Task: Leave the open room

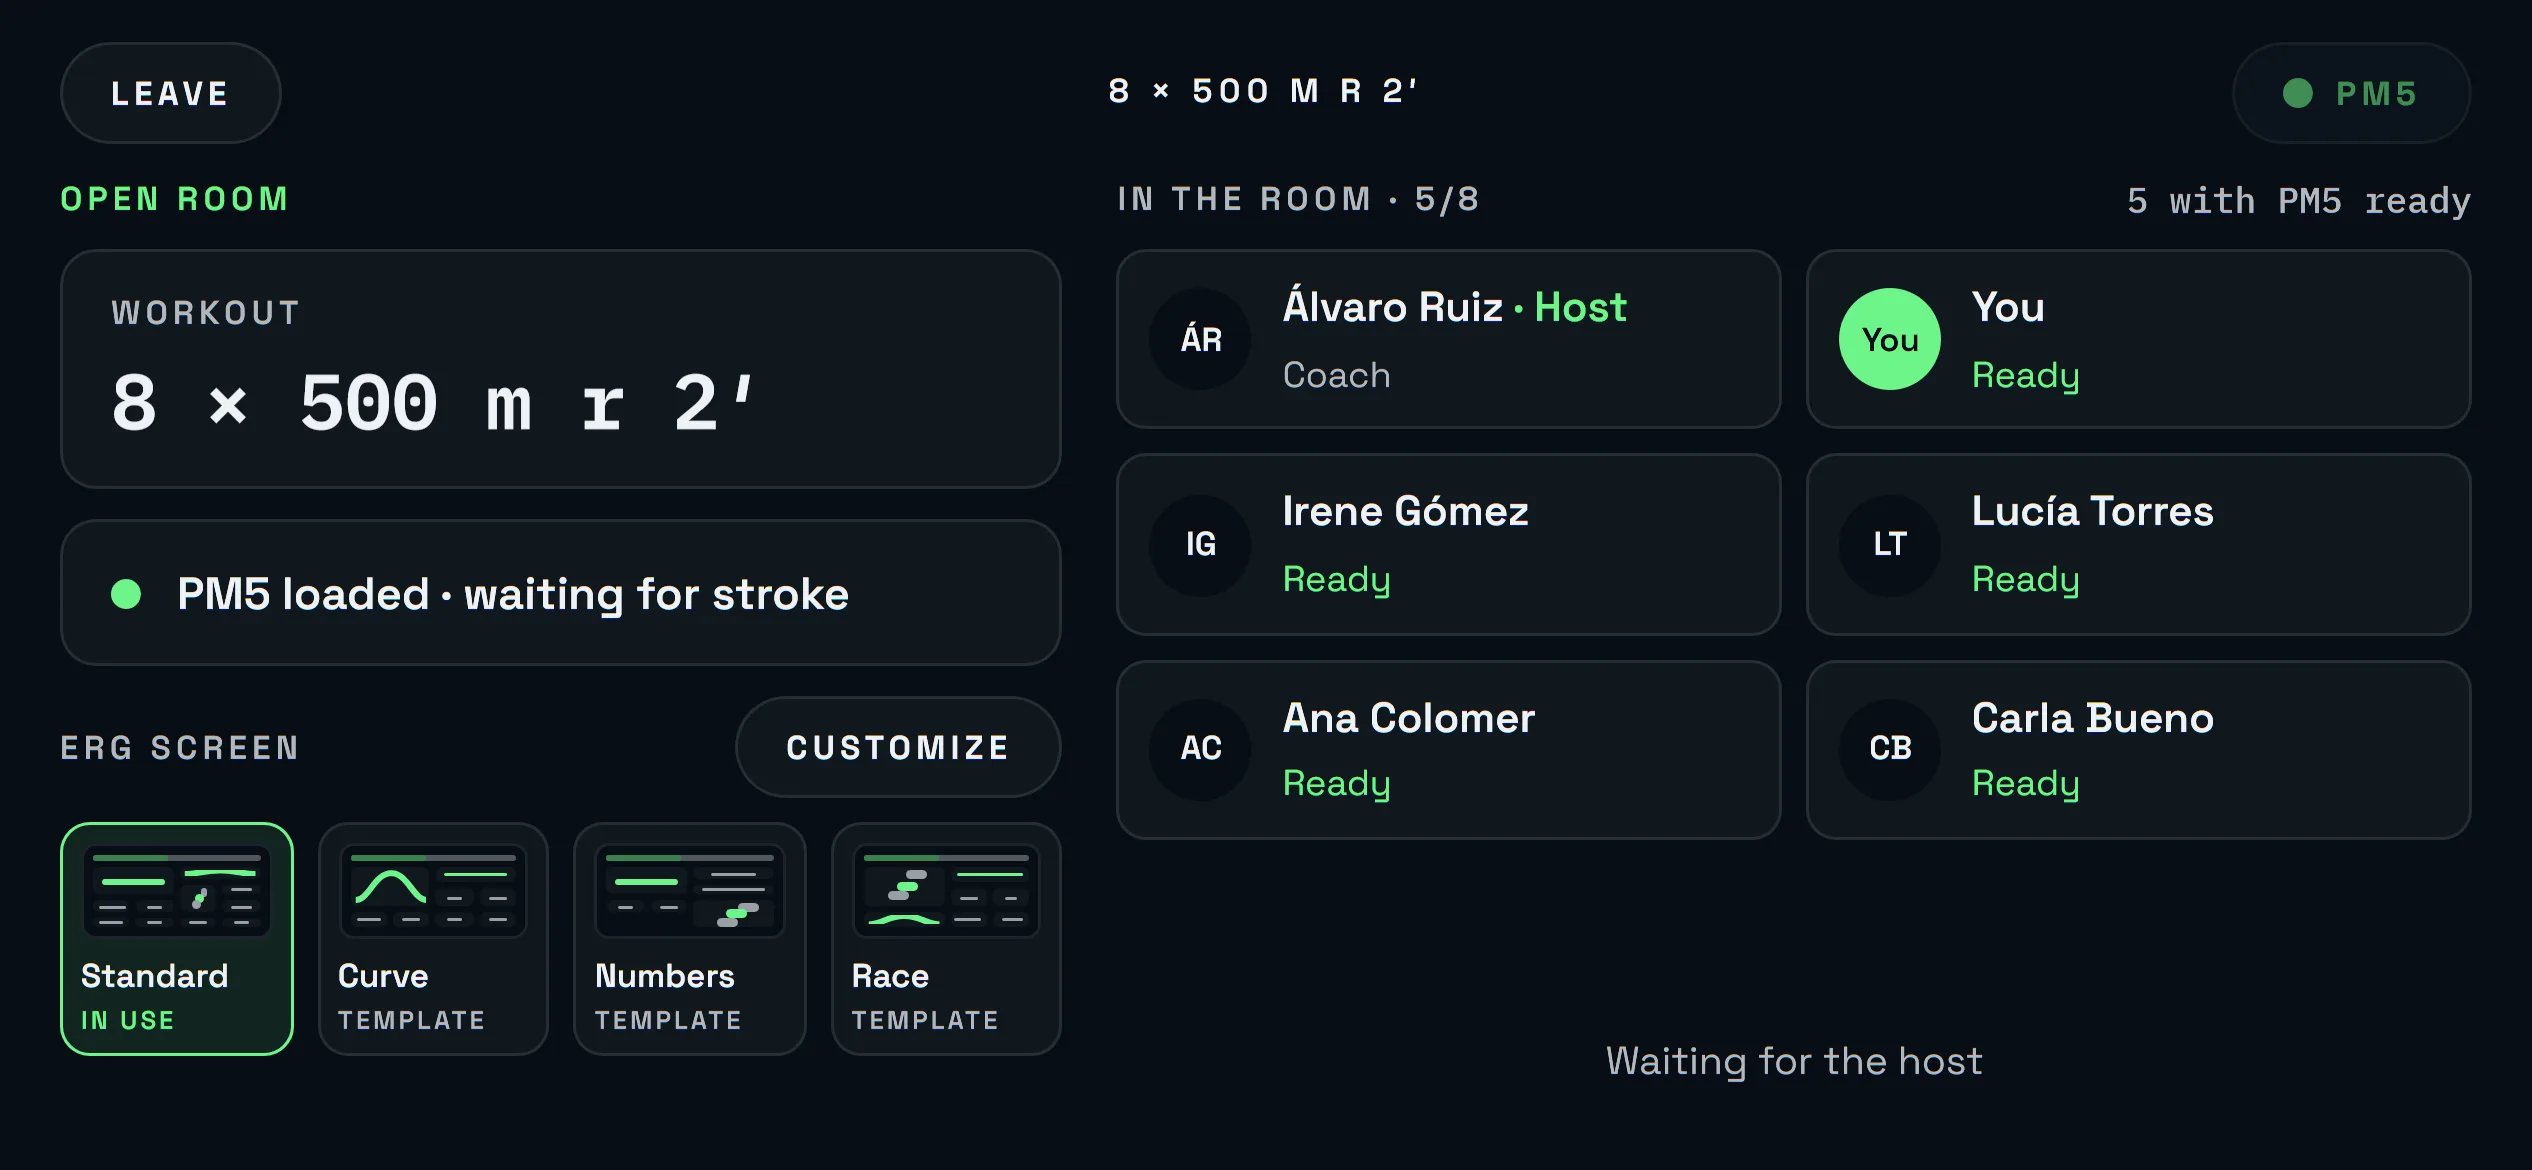Action: click(171, 93)
